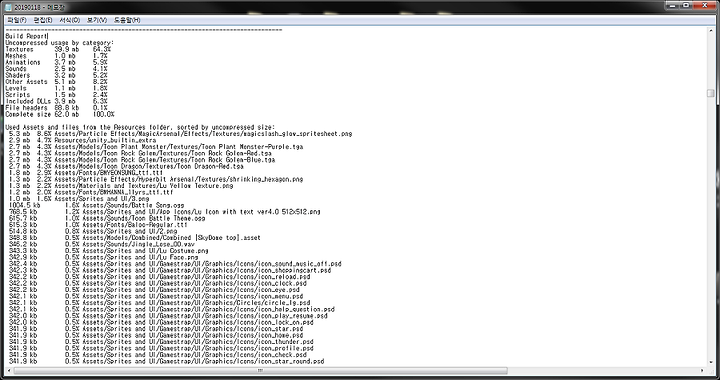Click the icon_sound_music_off.psd line
Screen dimensions: 720x380
click(175, 264)
